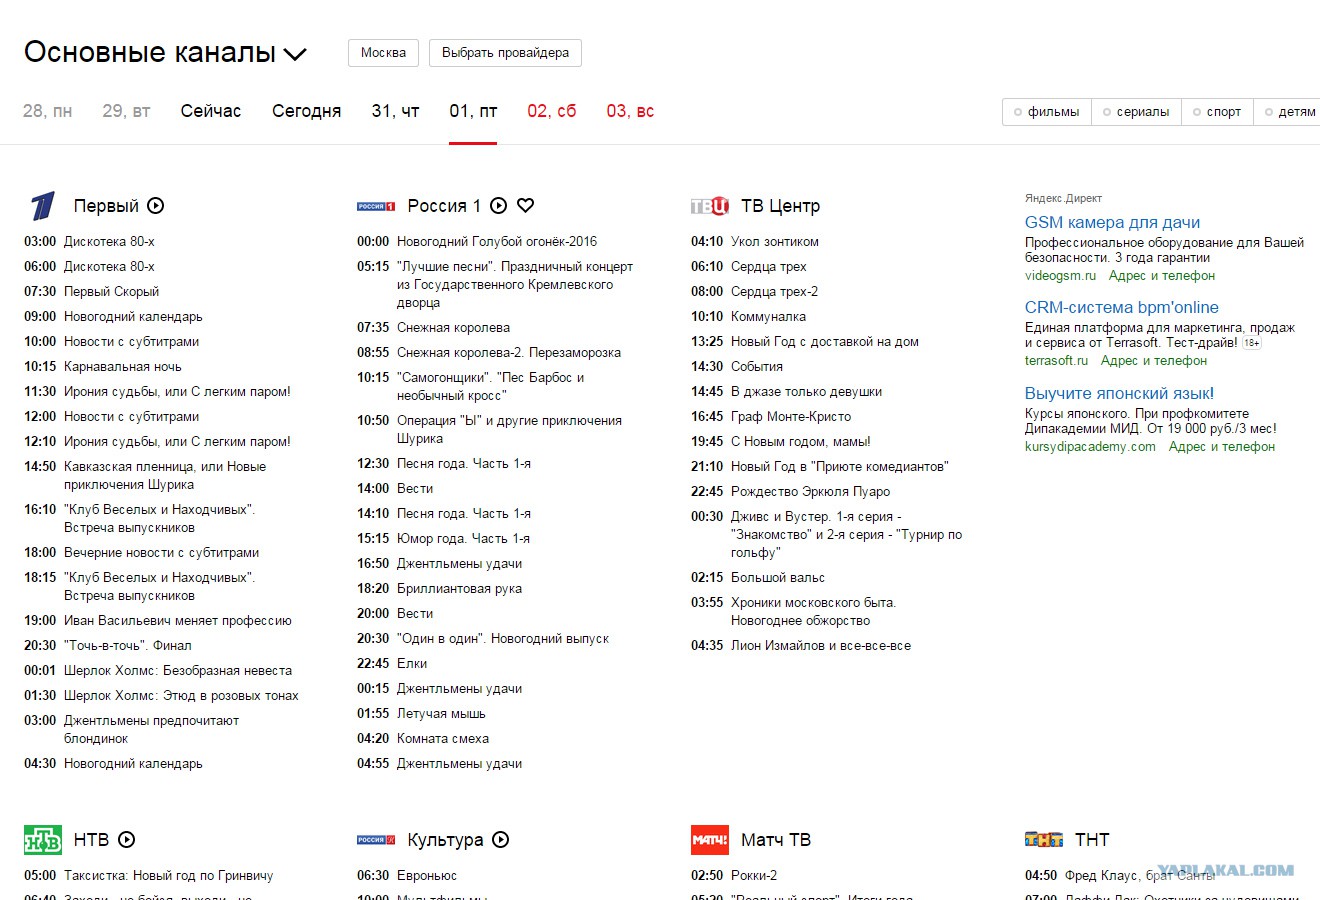1320x900 pixels.
Task: Open Адрес и телефон for terrasoft.ru
Action: pos(1154,361)
